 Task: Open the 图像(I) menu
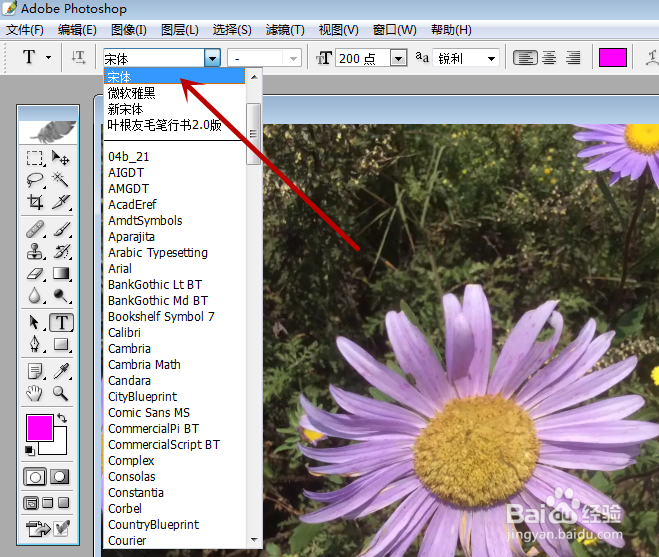tap(129, 30)
